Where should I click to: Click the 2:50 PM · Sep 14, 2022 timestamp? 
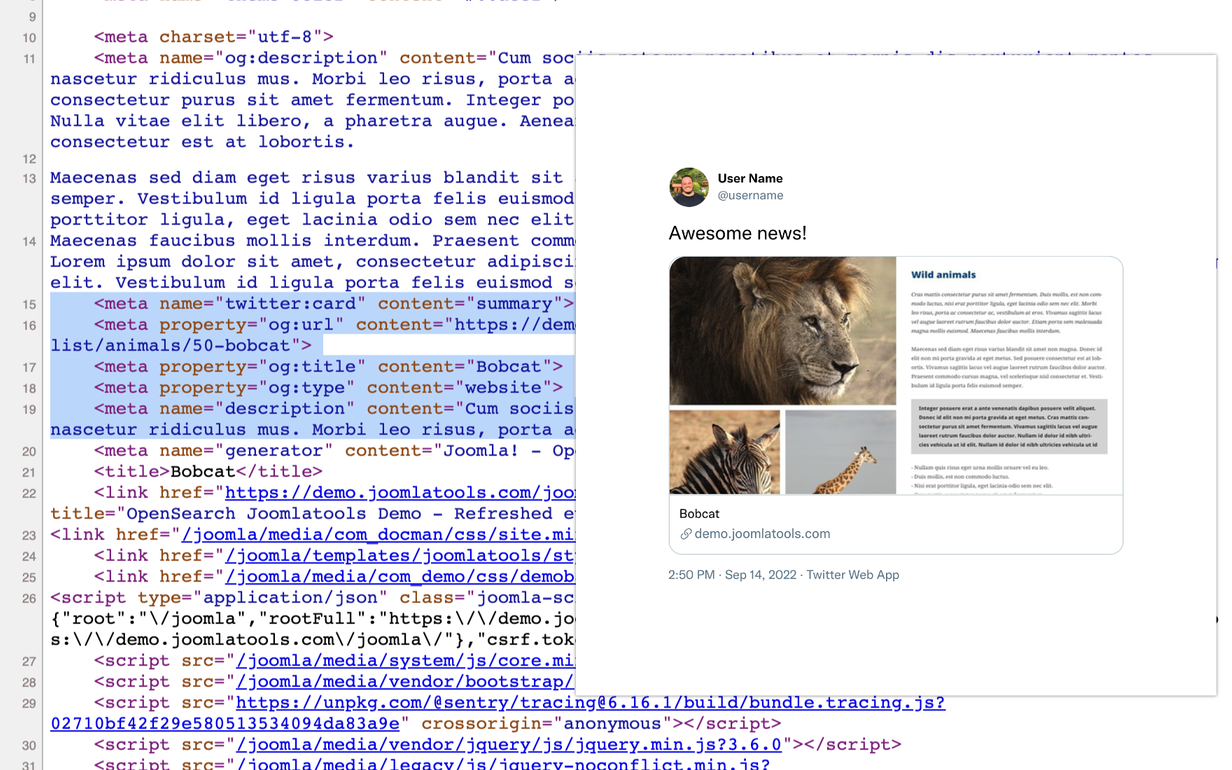732,575
